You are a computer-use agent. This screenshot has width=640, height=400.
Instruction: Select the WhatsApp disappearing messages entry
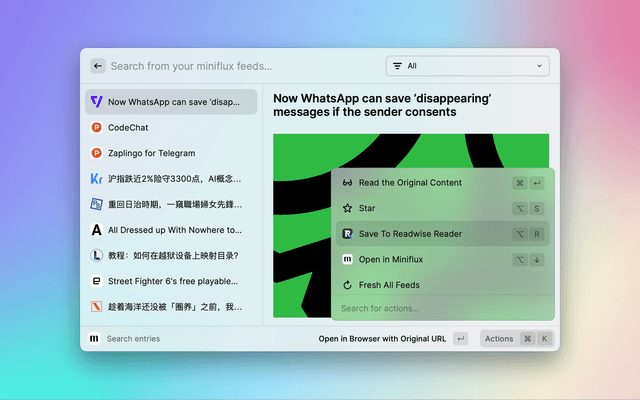tap(170, 101)
